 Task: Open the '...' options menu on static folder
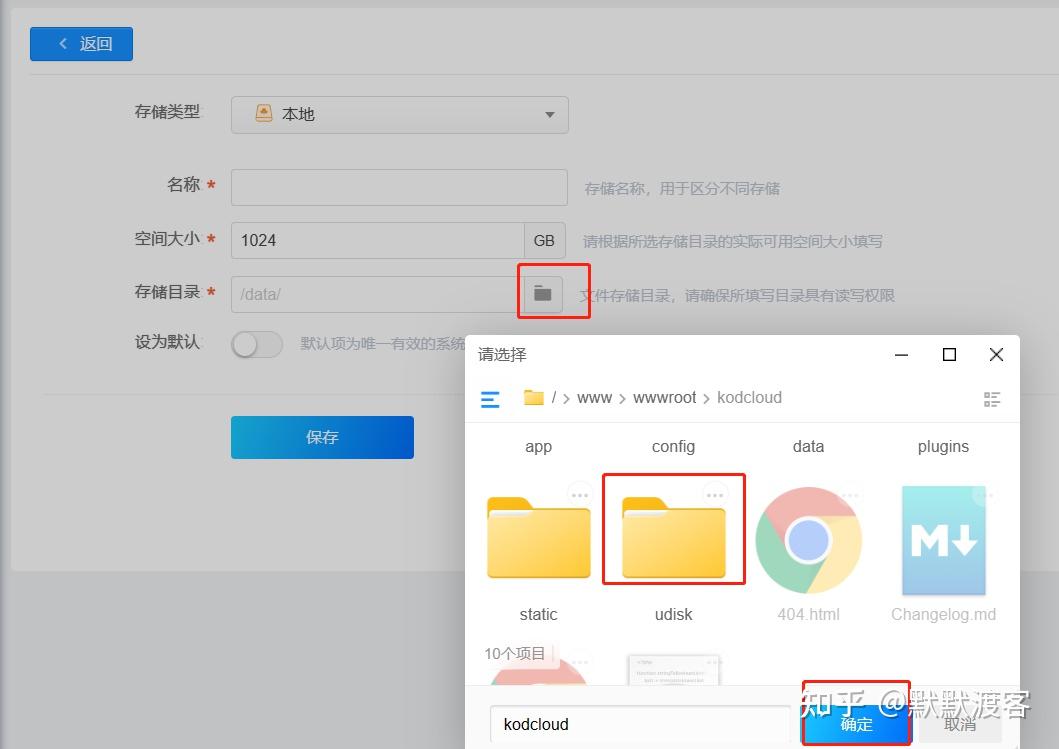pyautogui.click(x=579, y=492)
